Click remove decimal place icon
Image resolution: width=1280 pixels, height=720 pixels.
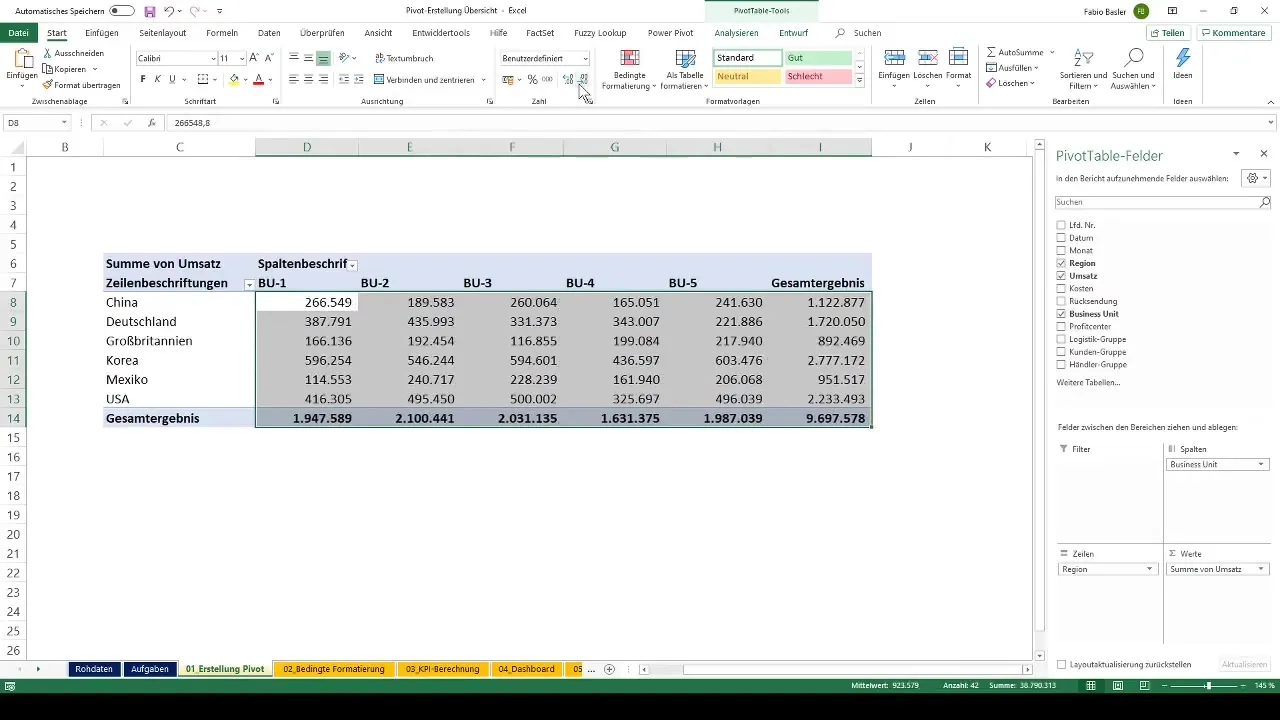coord(583,79)
